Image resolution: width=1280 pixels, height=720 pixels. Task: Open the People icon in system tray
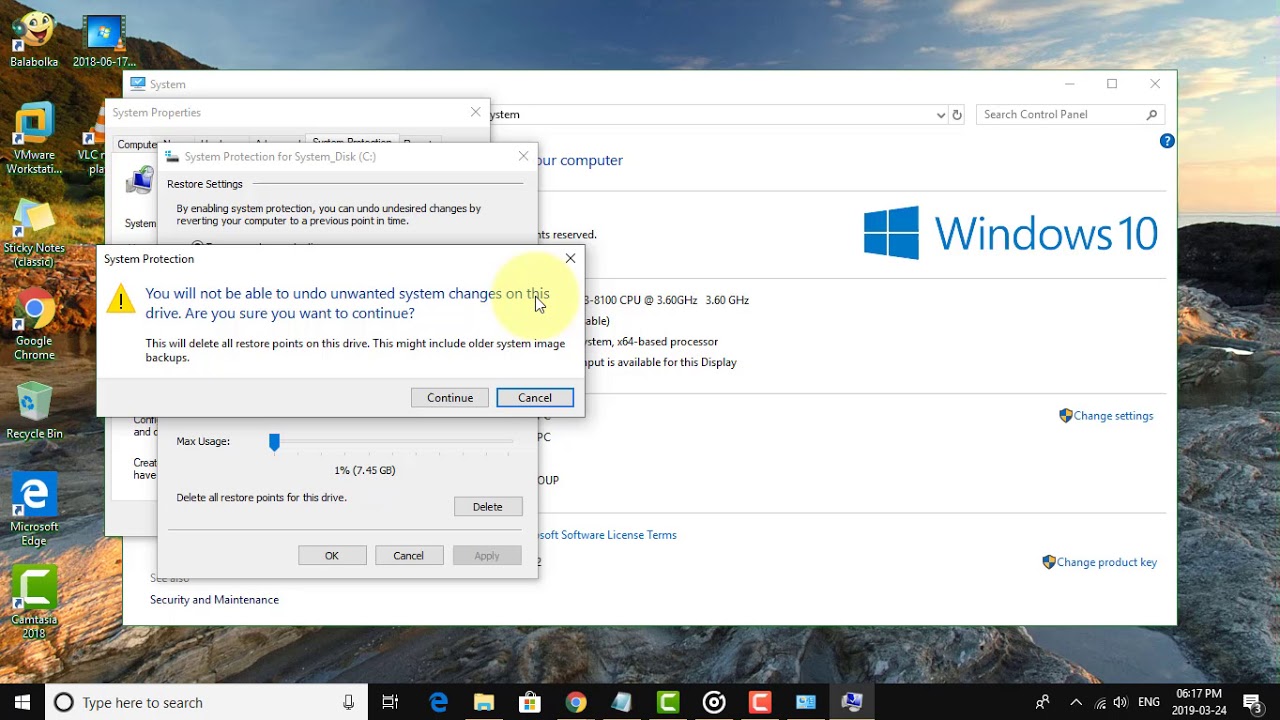[1042, 702]
